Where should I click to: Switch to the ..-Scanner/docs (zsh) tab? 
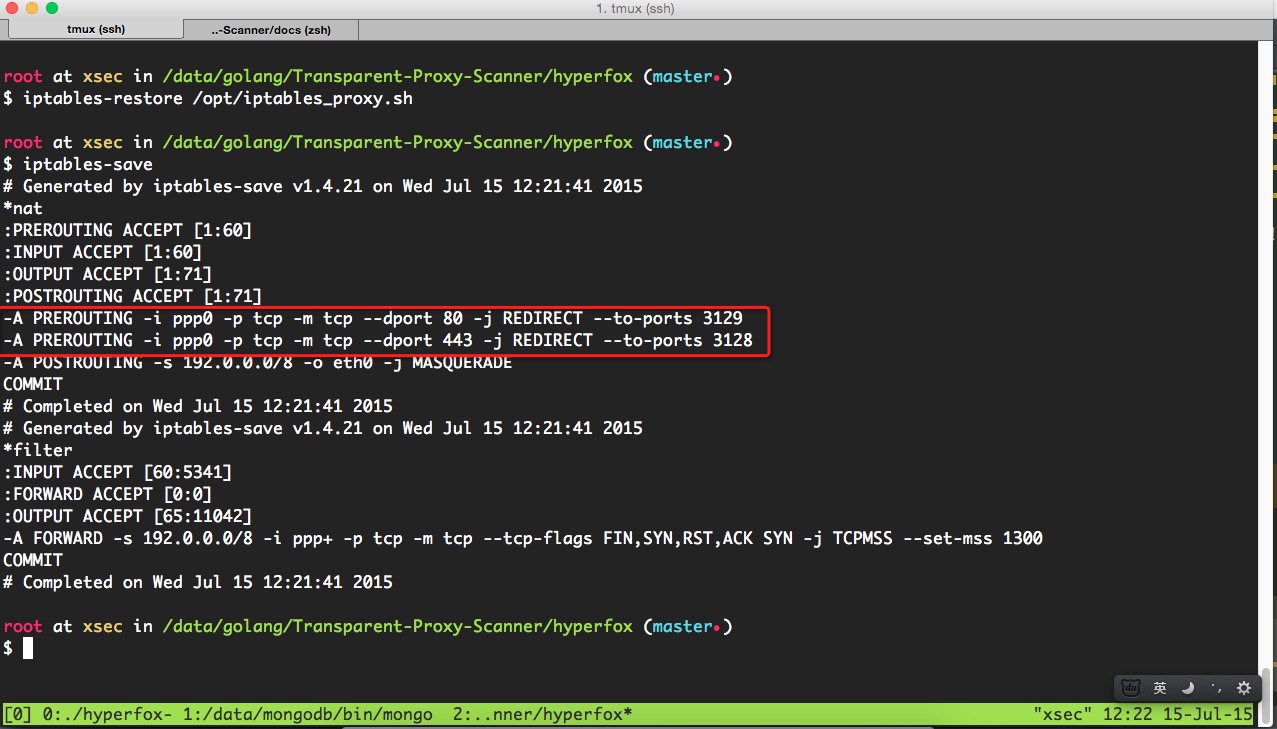[x=271, y=30]
